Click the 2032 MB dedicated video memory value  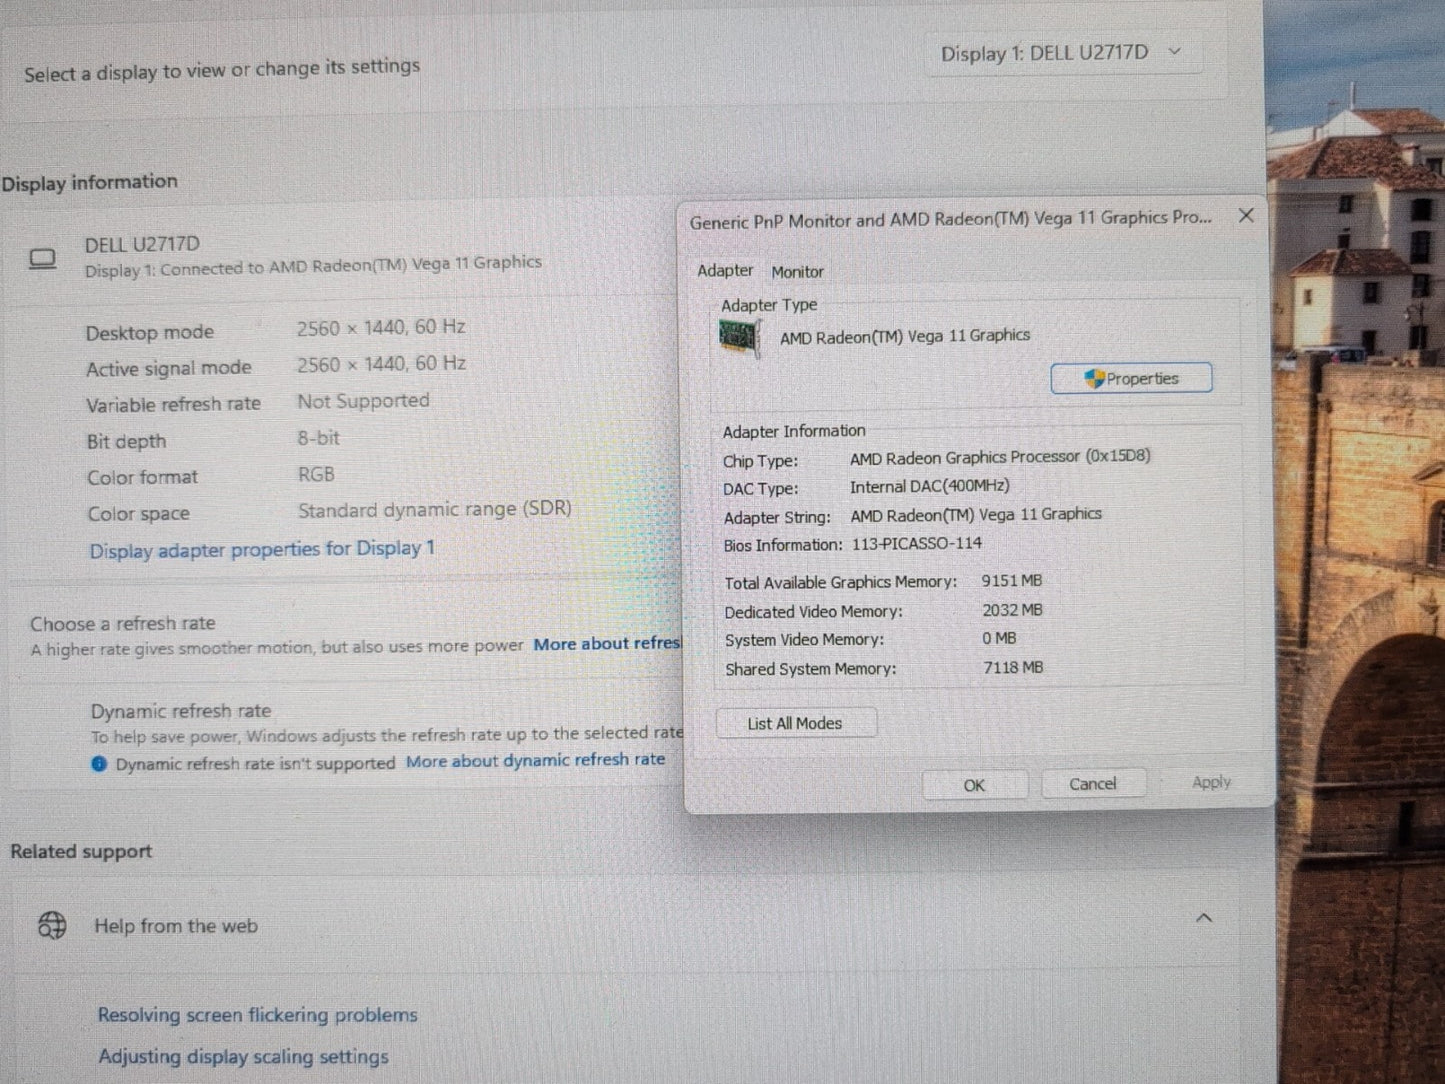(1012, 610)
